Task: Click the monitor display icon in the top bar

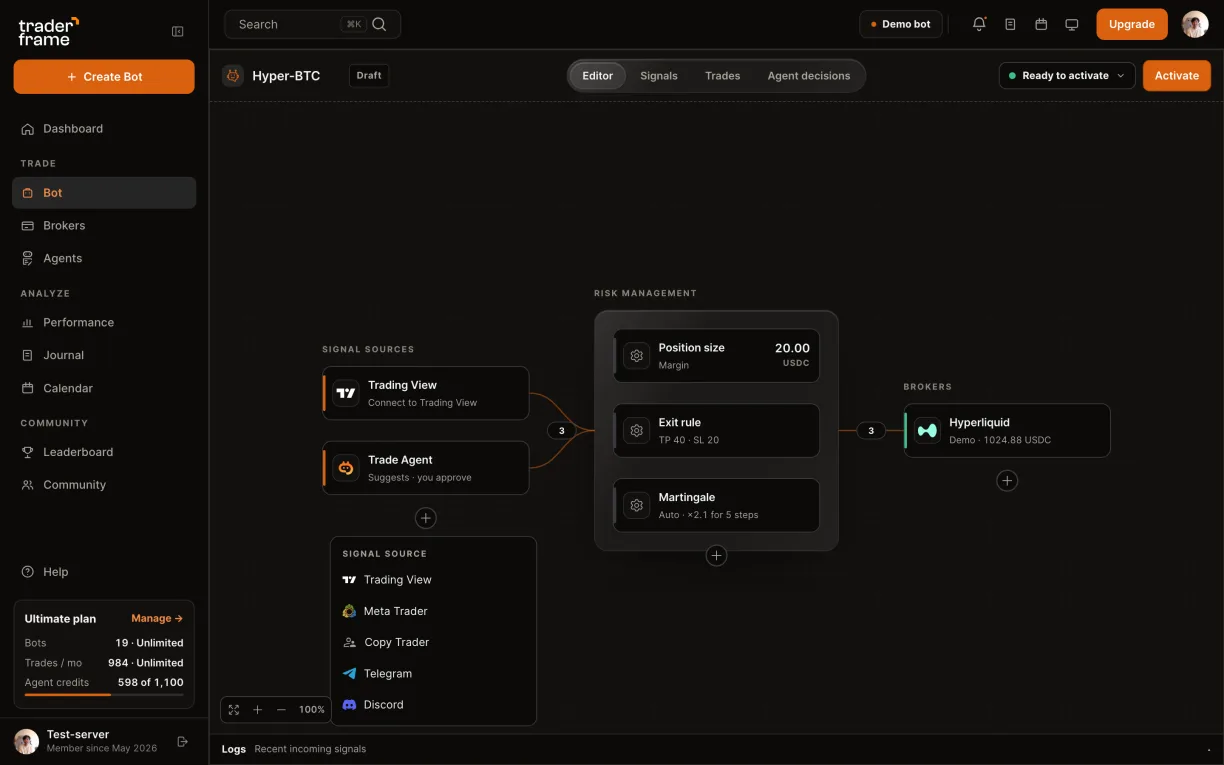Action: (x=1072, y=24)
